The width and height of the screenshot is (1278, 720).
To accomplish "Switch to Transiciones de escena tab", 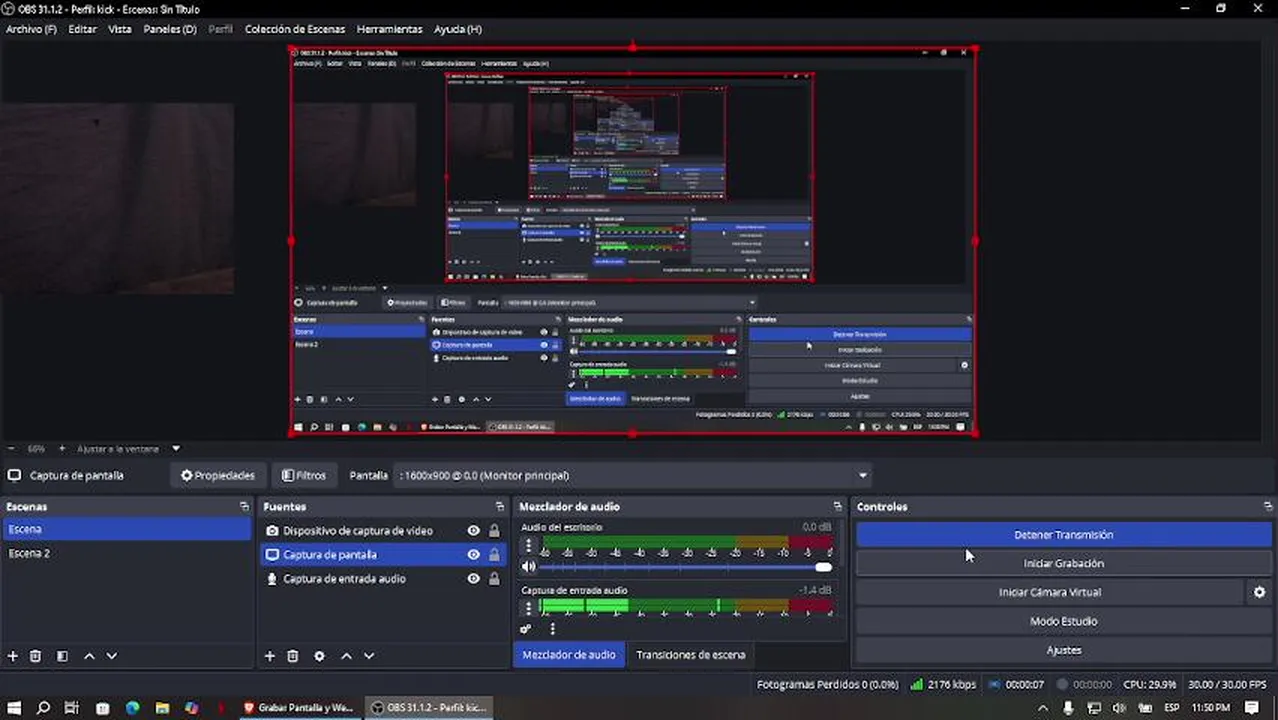I will [x=690, y=655].
